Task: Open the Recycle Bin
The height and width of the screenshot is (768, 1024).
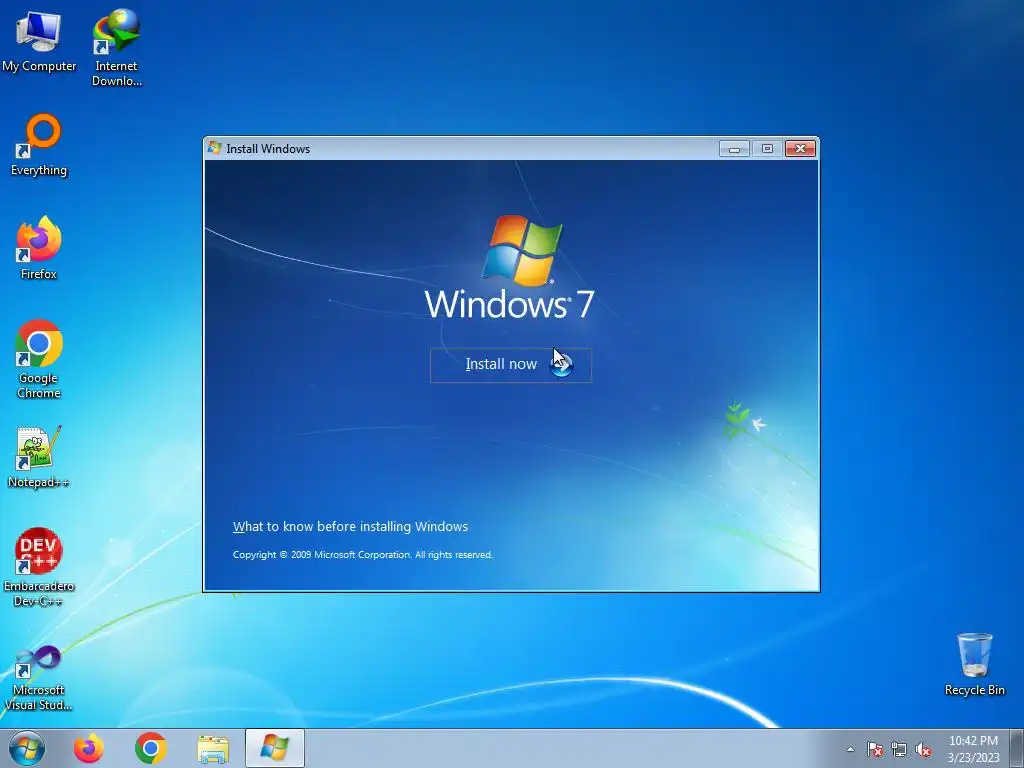Action: pos(974,664)
